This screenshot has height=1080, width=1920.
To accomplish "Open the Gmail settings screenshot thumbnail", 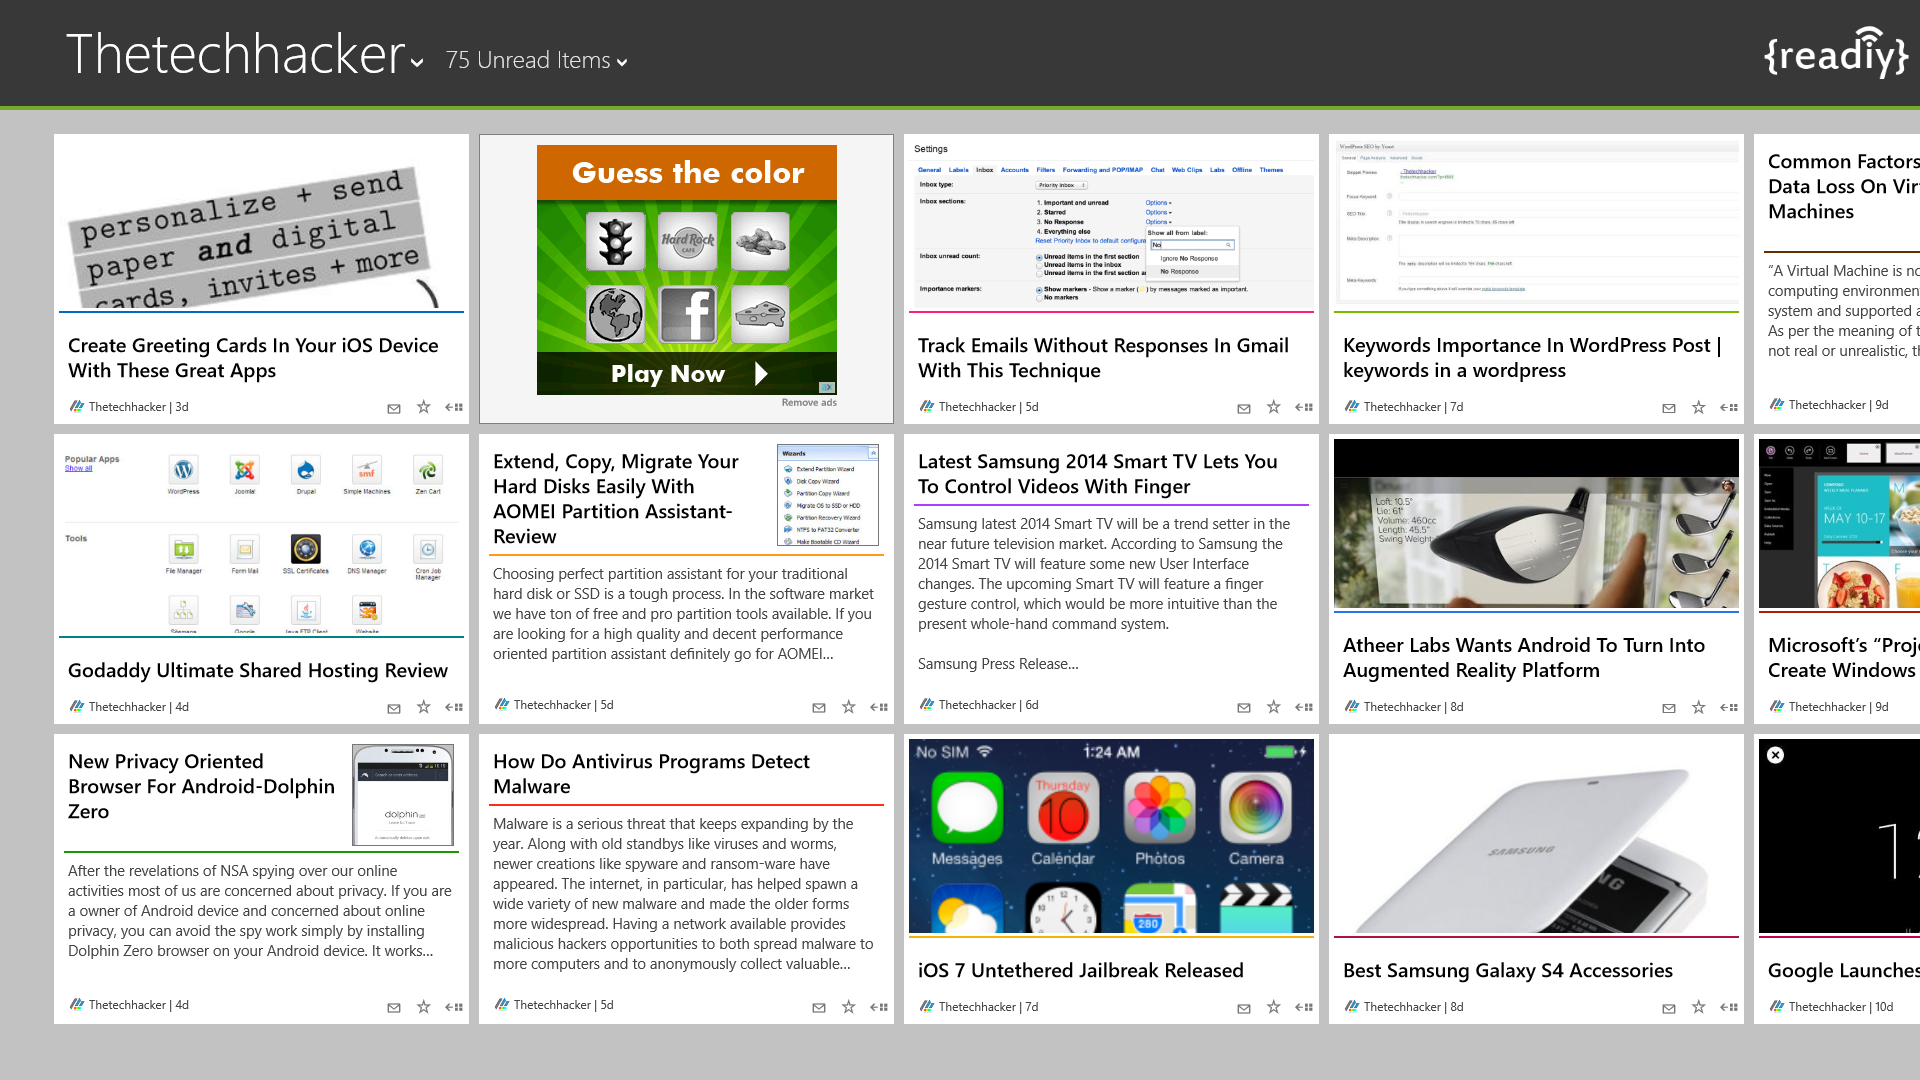I will click(1111, 225).
